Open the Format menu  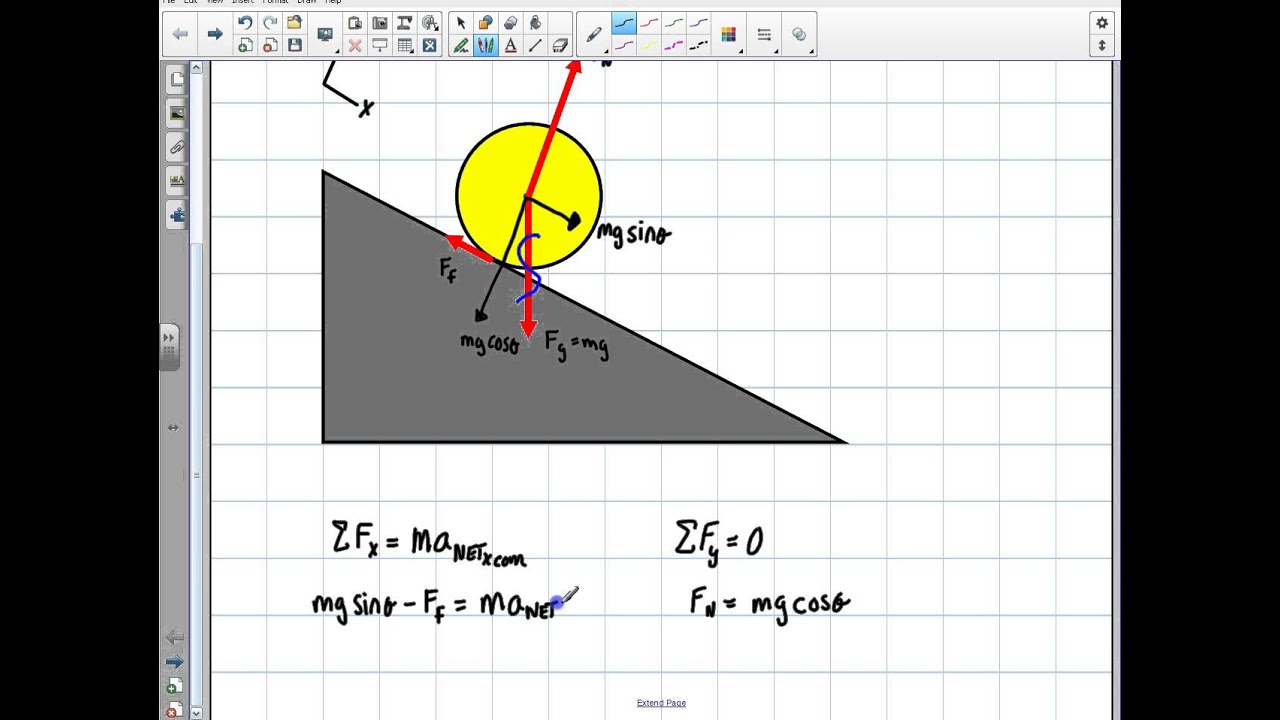coord(275,2)
